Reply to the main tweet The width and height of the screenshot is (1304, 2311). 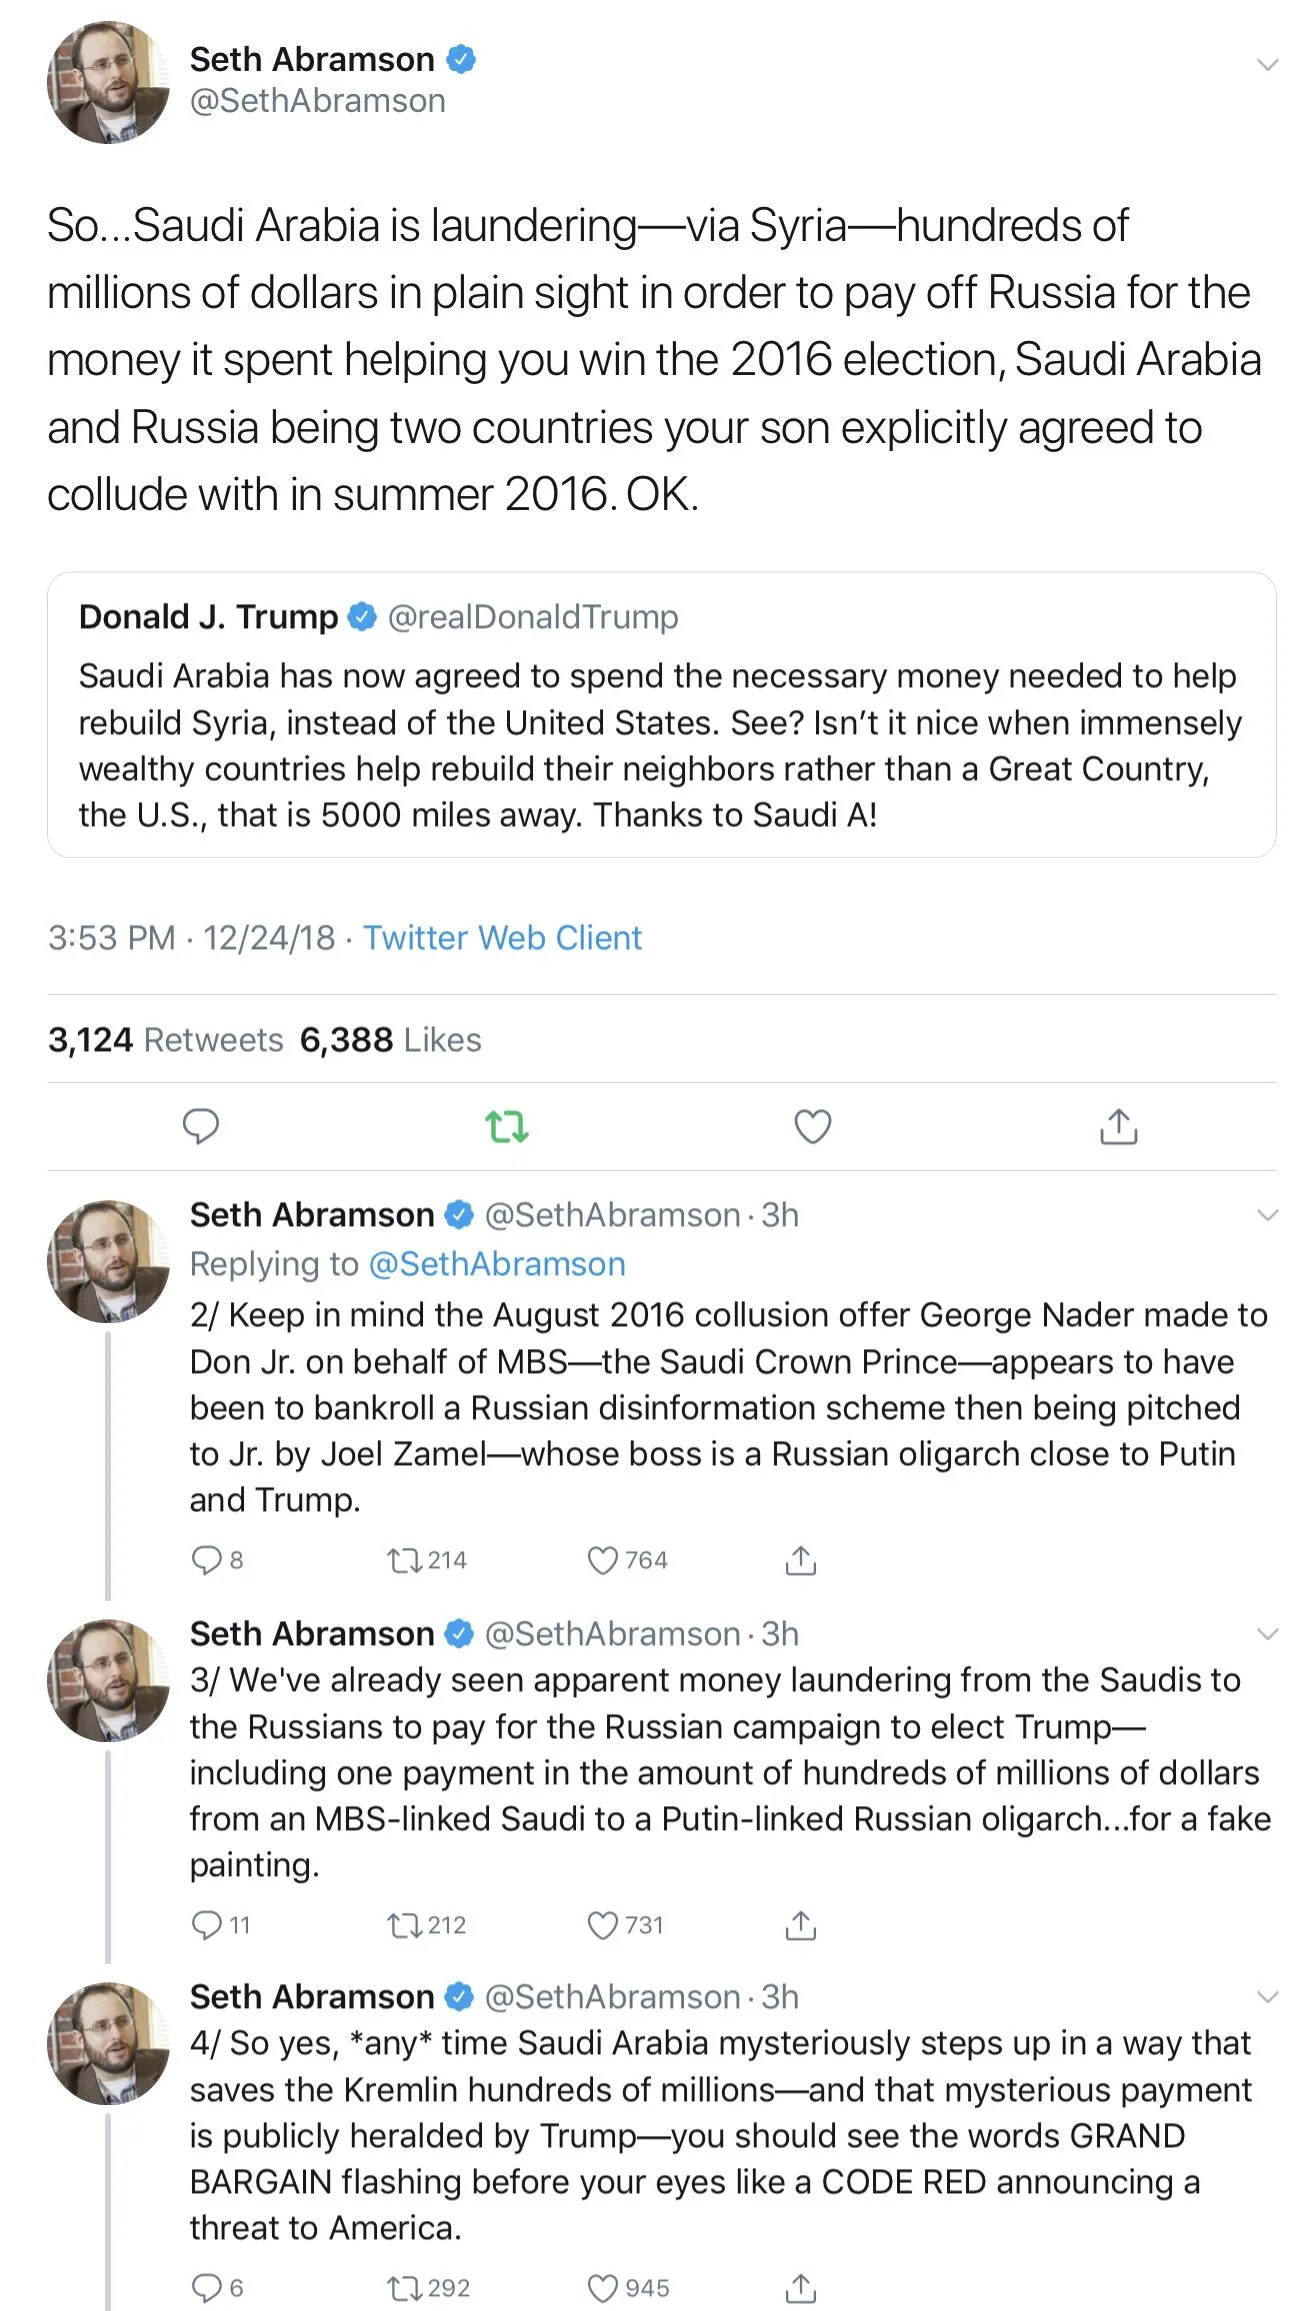tap(200, 1126)
